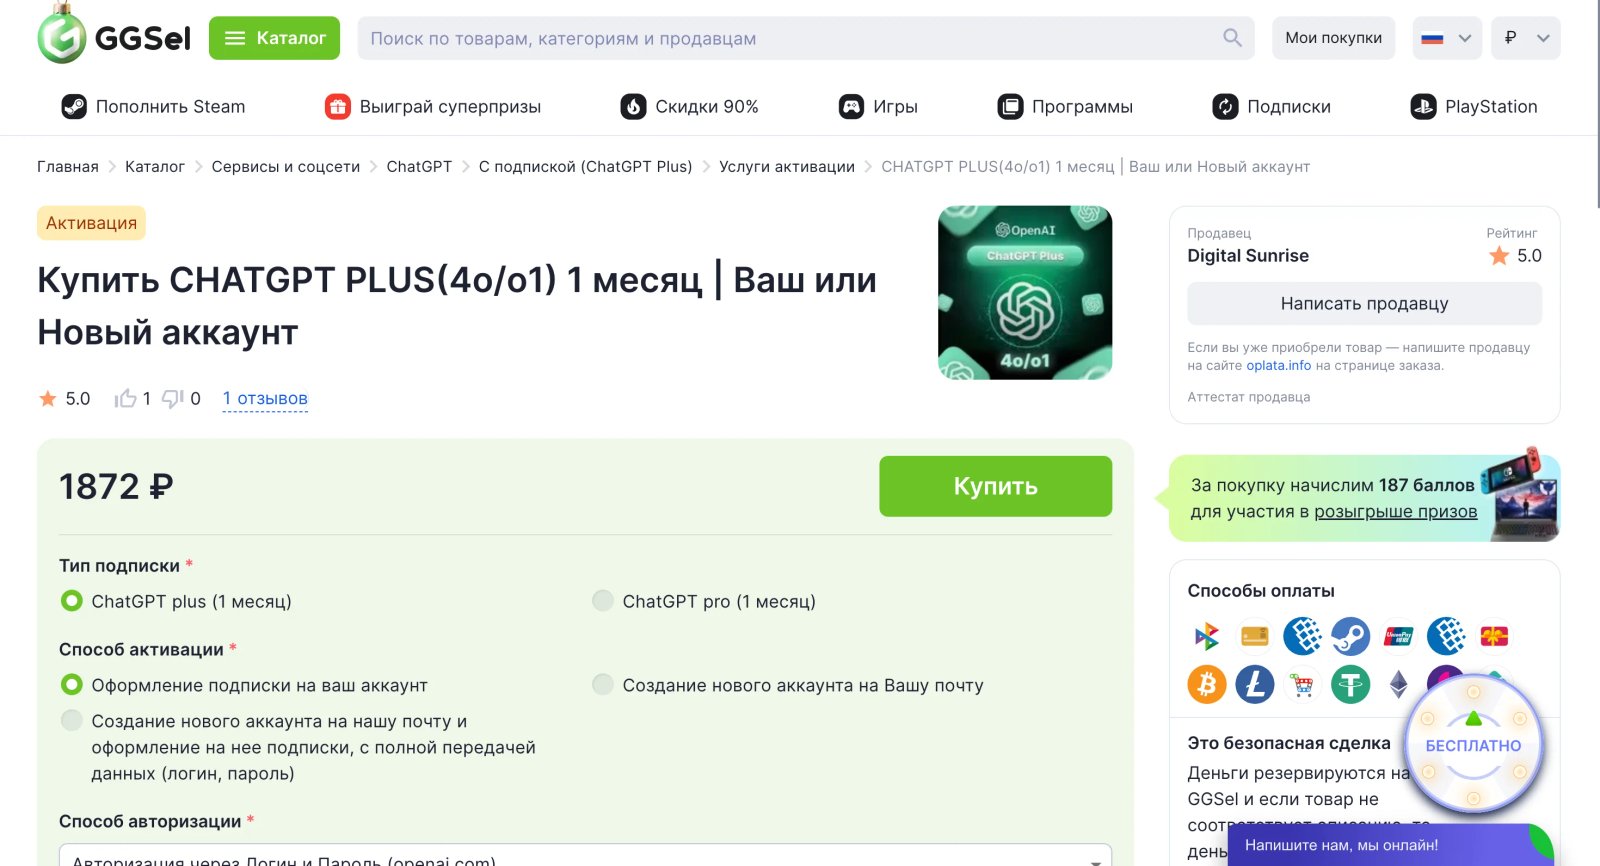Select ChatGPT pro (1 месяц) option
Viewport: 1600px width, 866px height.
tap(704, 601)
